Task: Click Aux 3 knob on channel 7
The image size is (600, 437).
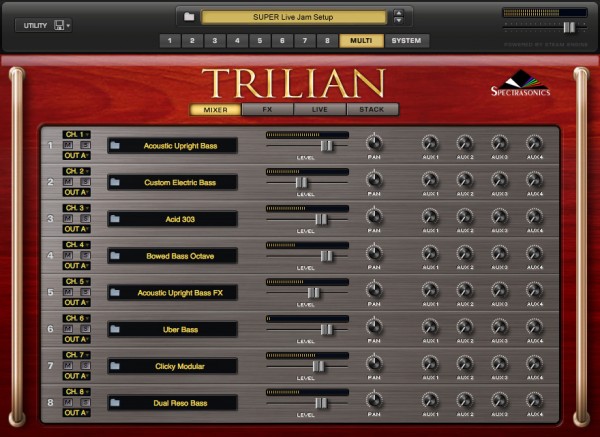Action: coord(500,364)
